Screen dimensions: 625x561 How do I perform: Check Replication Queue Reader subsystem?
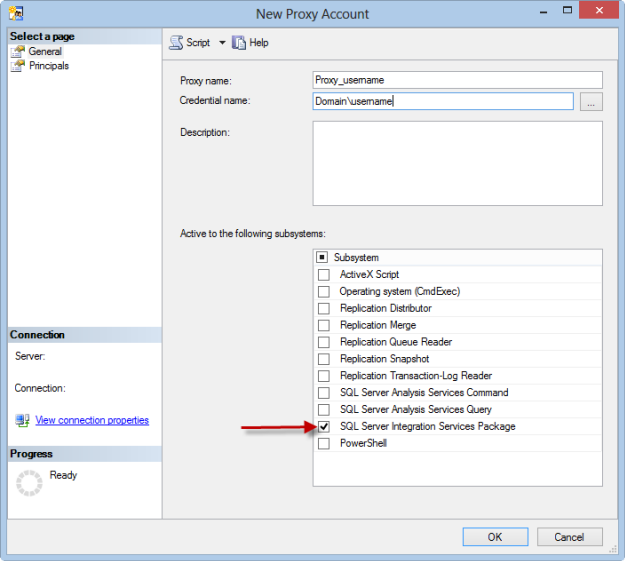[324, 342]
